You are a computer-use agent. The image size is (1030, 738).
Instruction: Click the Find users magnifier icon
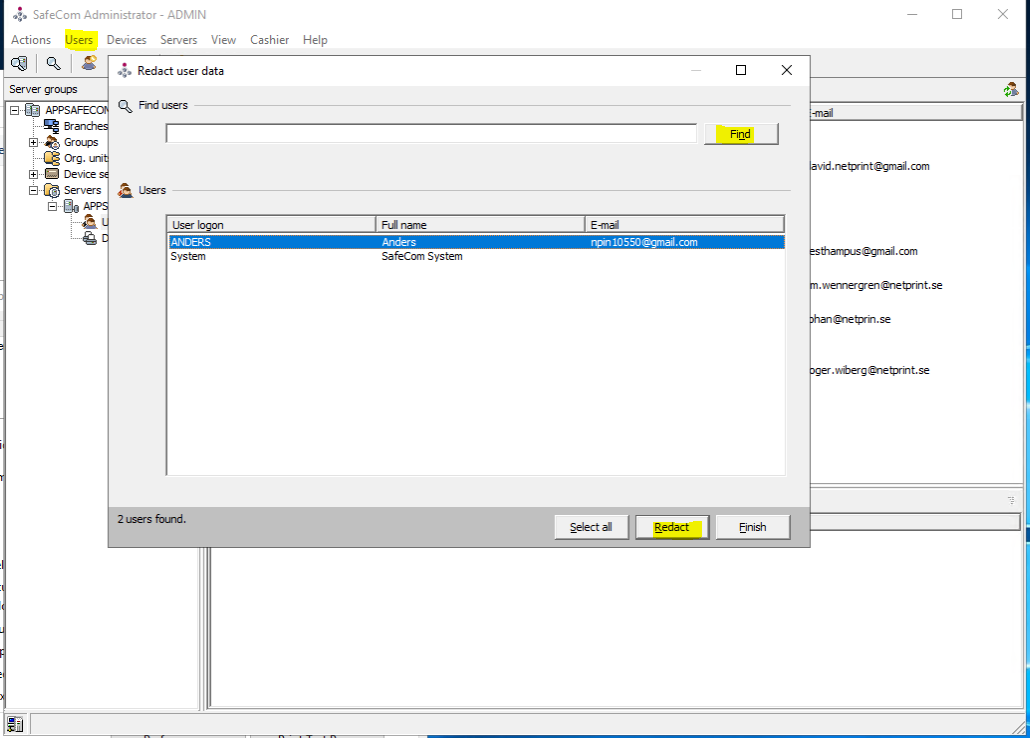click(125, 105)
